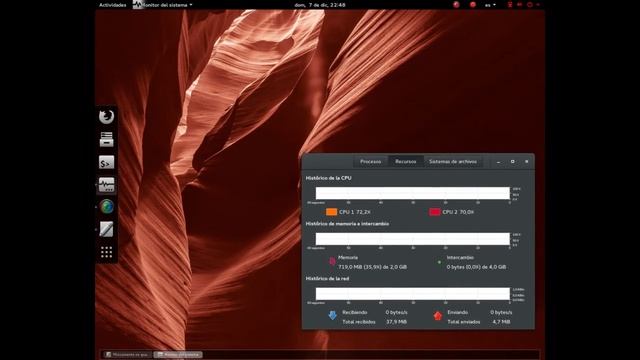Open the first red tray indicator left of es
Image resolution: width=640 pixels, height=360 pixels.
456,5
